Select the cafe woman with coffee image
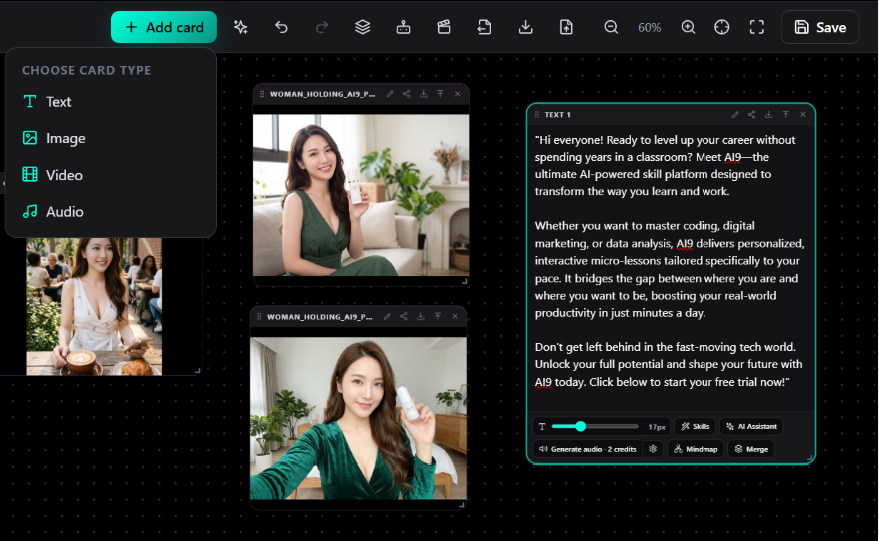Viewport: 879px width, 541px height. pyautogui.click(x=94, y=306)
